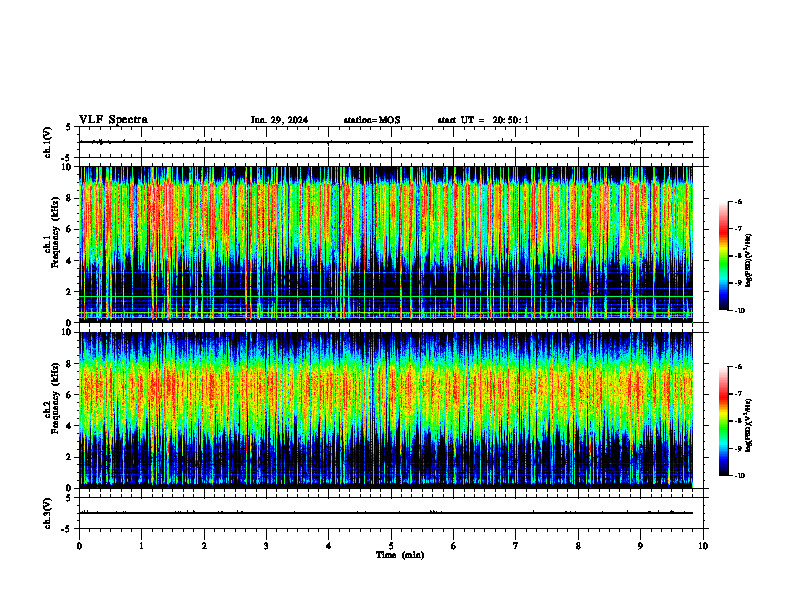Select the date text "Jan. 29, 2024"
792x612 pixels.
click(279, 120)
